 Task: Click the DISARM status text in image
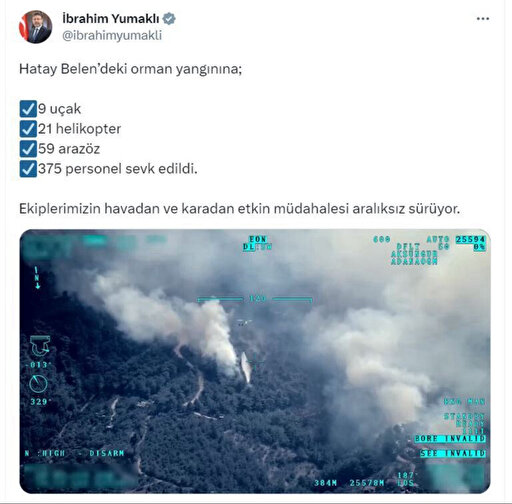107,453
